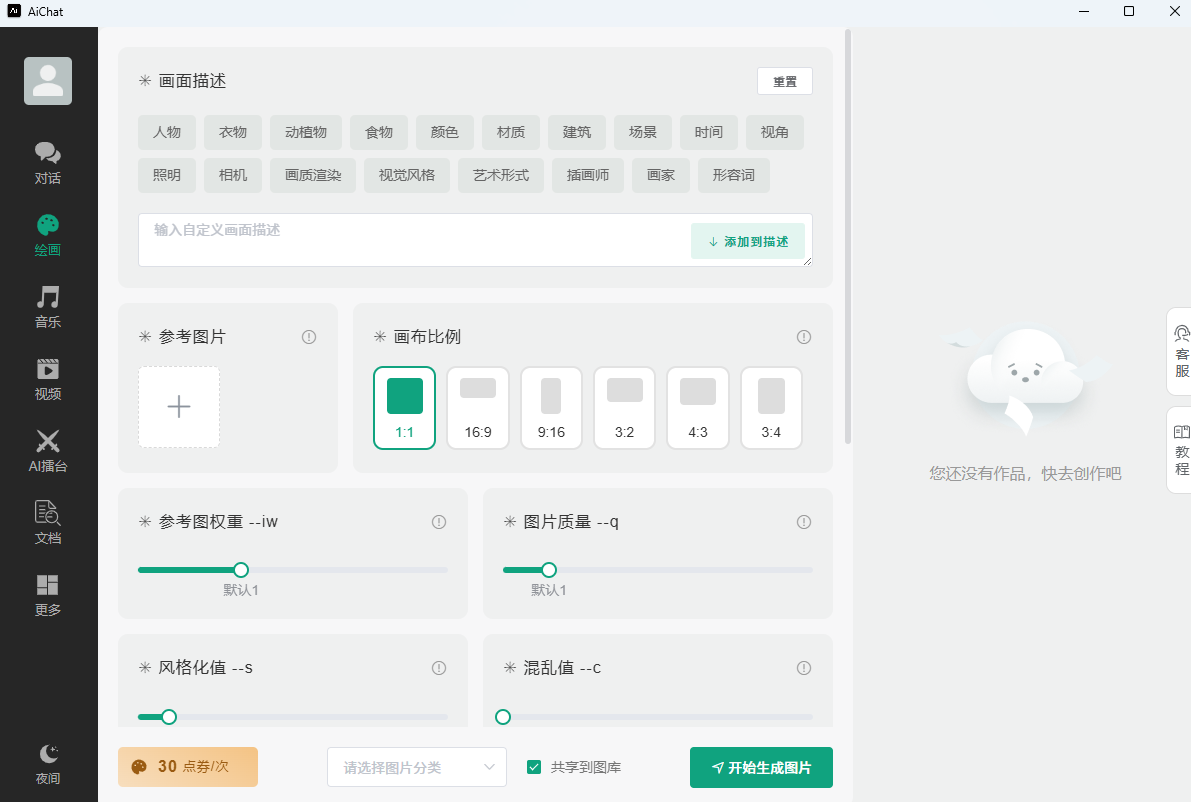Select the 9:16 canvas ratio
Image resolution: width=1191 pixels, height=802 pixels.
click(x=551, y=407)
